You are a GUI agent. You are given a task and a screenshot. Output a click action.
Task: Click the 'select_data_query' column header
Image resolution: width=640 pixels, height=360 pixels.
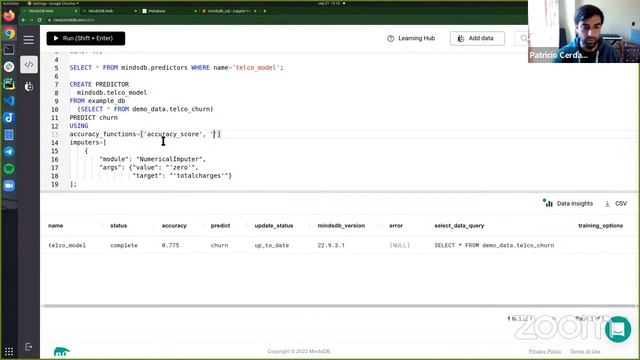[459, 225]
